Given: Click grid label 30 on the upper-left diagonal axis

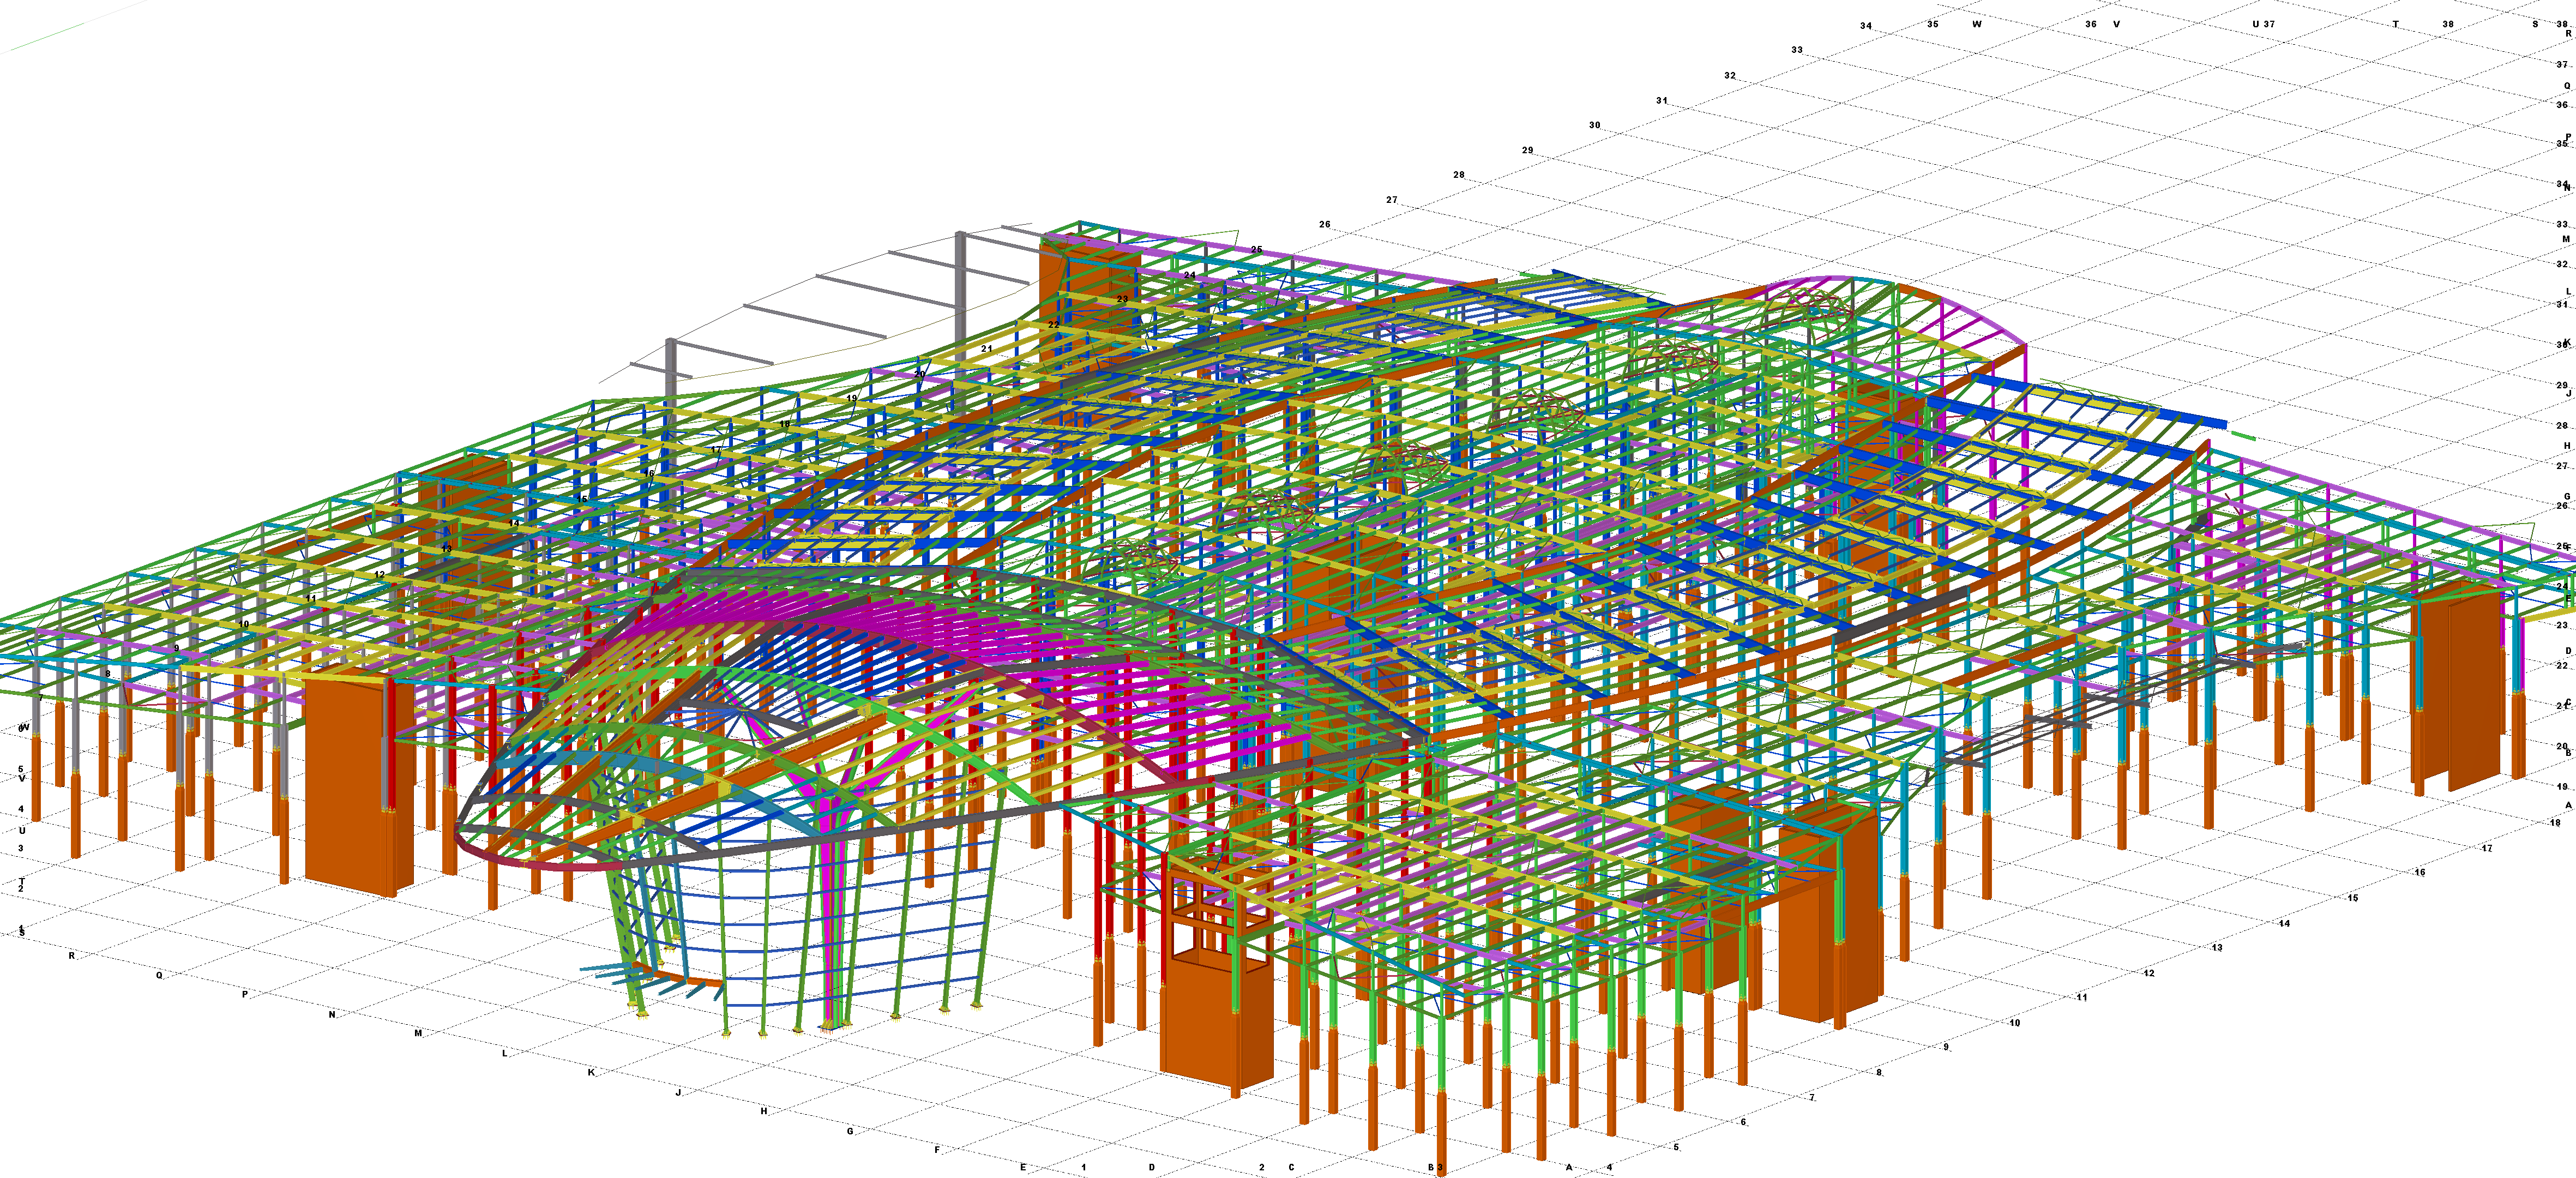Looking at the screenshot, I should tap(1594, 125).
